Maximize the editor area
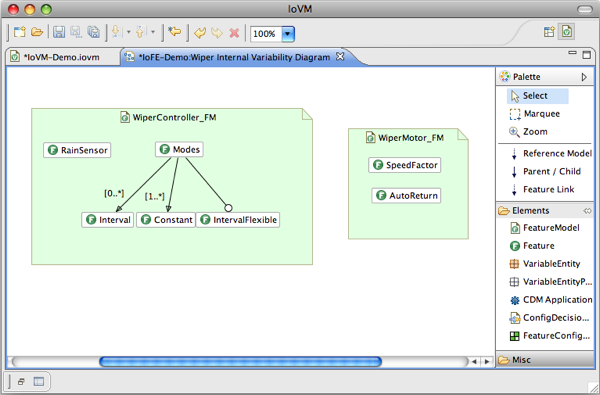Screen dimensions: 600x395 pos(587,55)
